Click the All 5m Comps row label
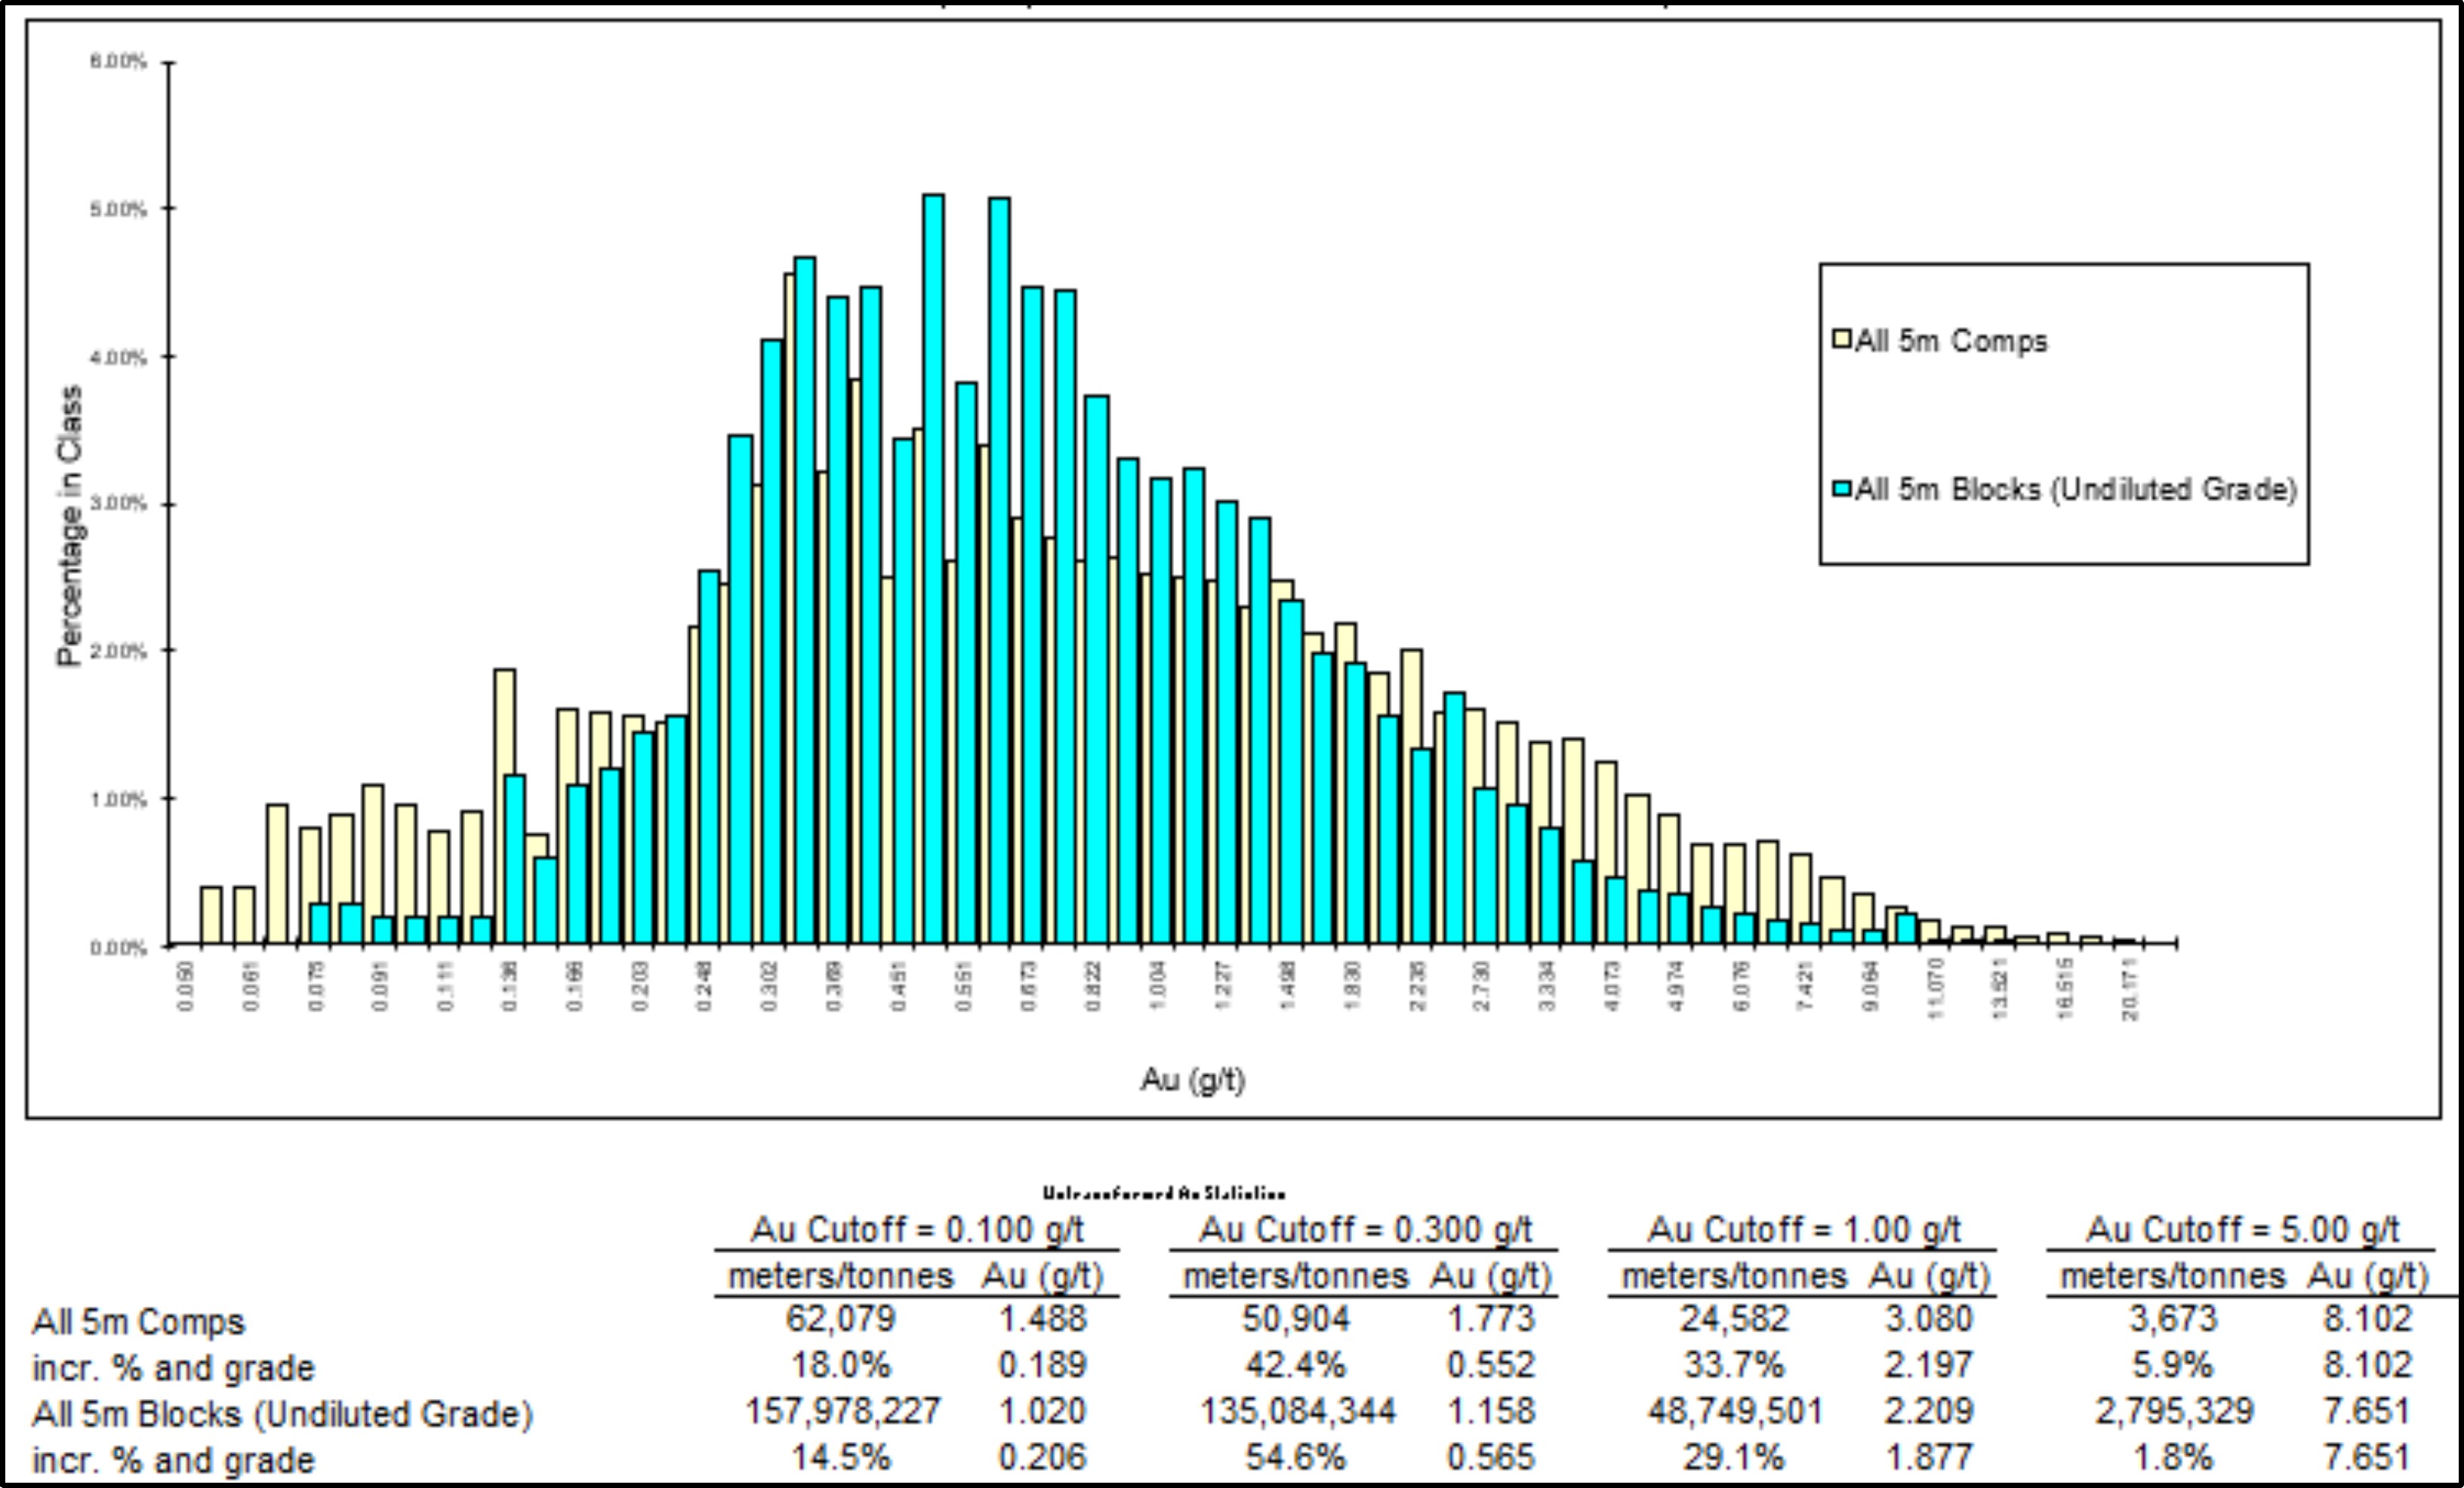The image size is (2464, 1488). coord(138,1322)
